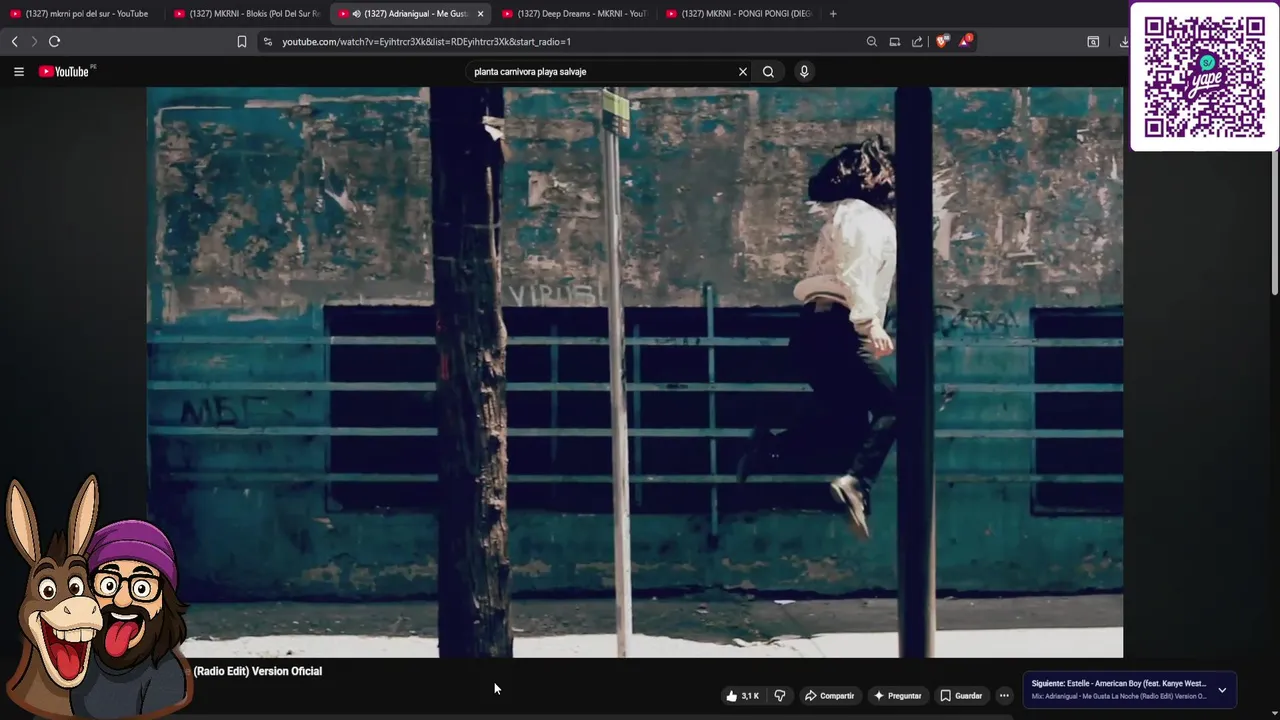
Task: Switch to 'MKRNI - Blokis (Pol Del Sur' tab
Action: pyautogui.click(x=246, y=14)
